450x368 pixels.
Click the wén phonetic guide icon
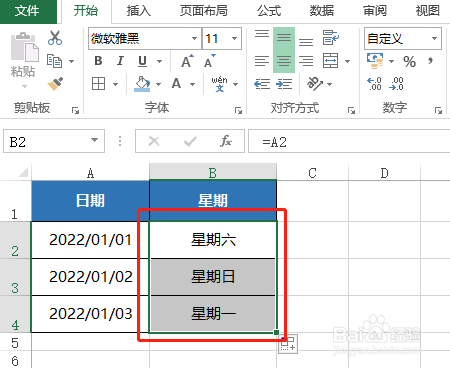tap(219, 84)
